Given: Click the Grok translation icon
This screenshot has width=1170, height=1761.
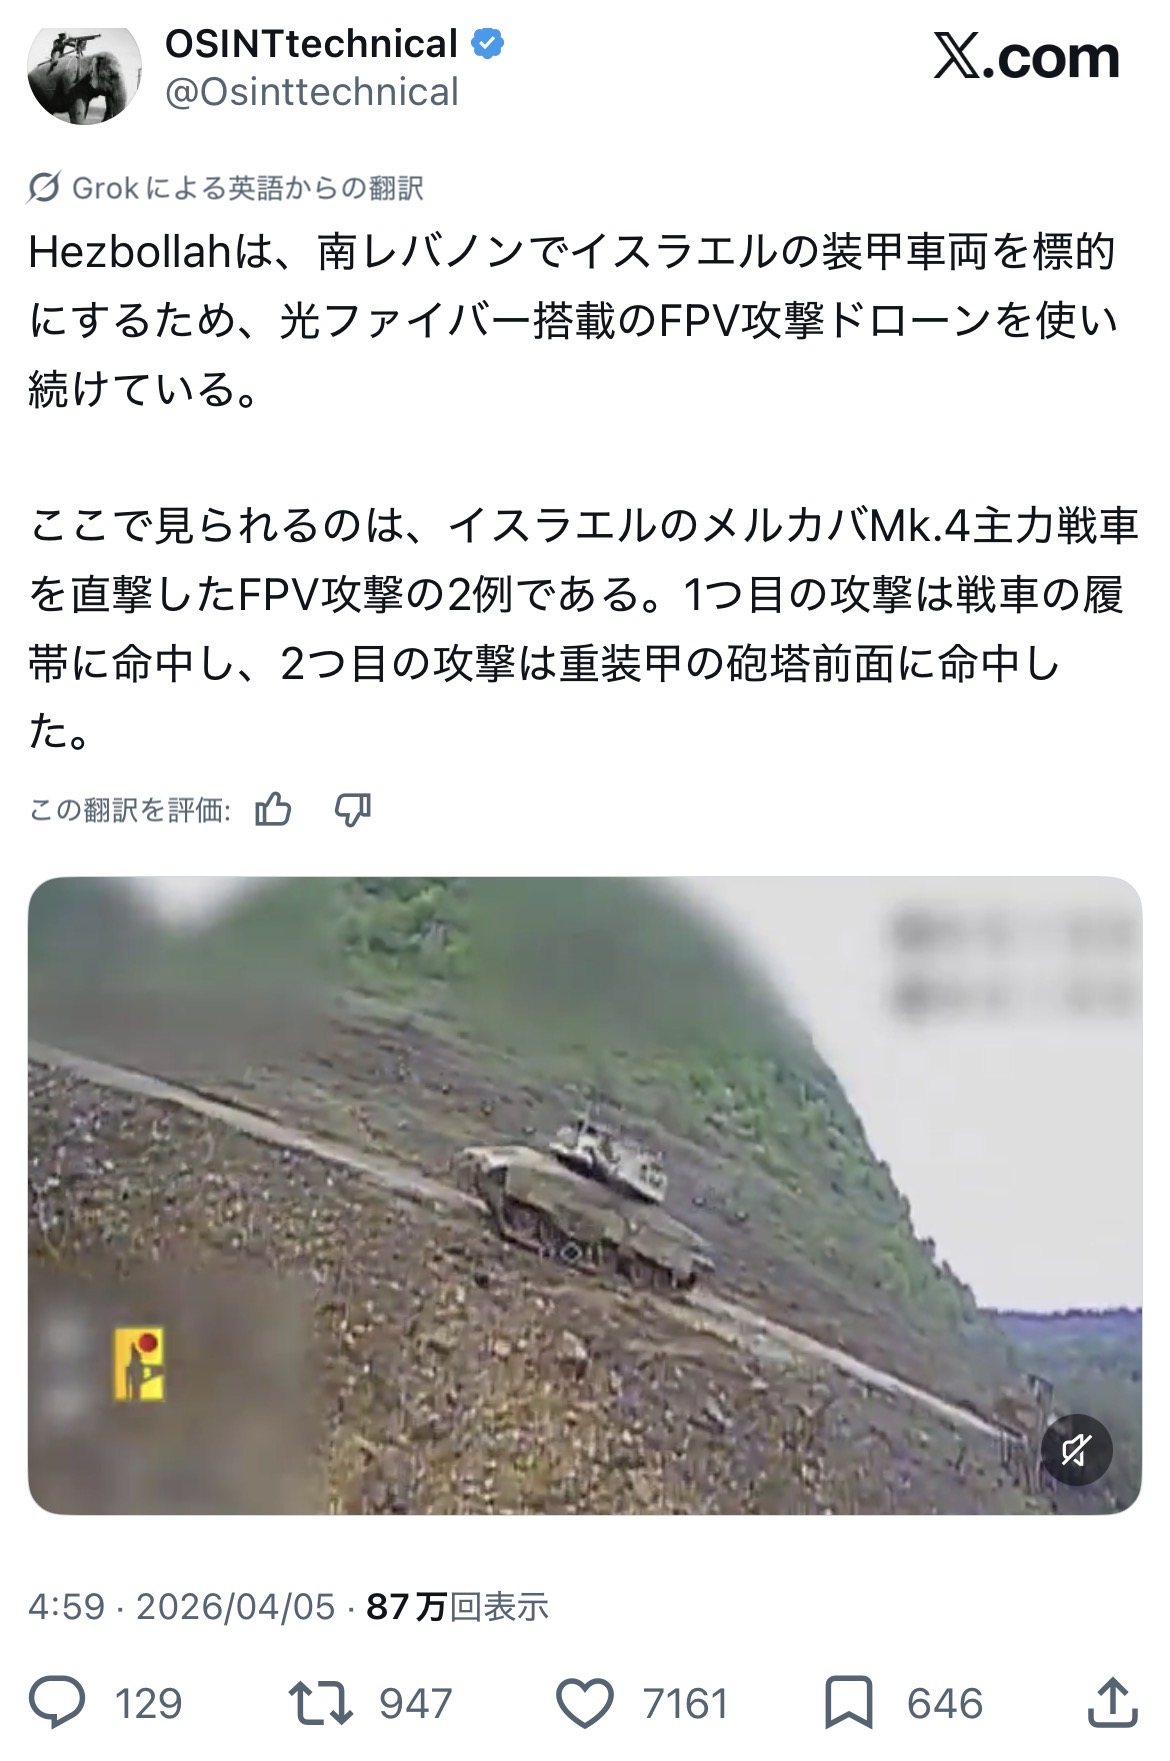Looking at the screenshot, I should tap(43, 187).
